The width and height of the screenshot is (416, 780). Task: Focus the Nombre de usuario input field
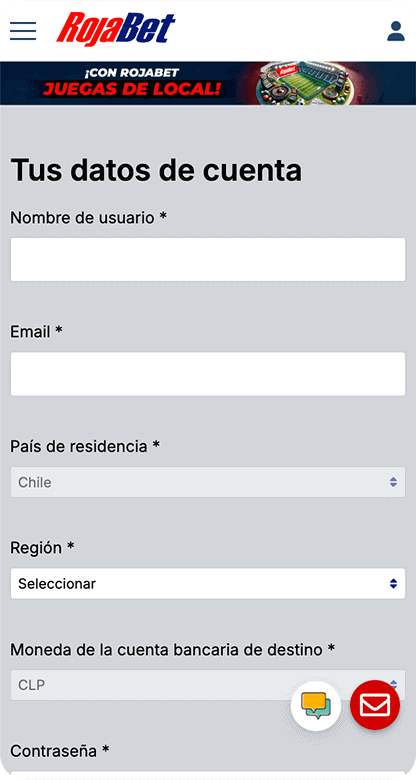[x=208, y=260]
